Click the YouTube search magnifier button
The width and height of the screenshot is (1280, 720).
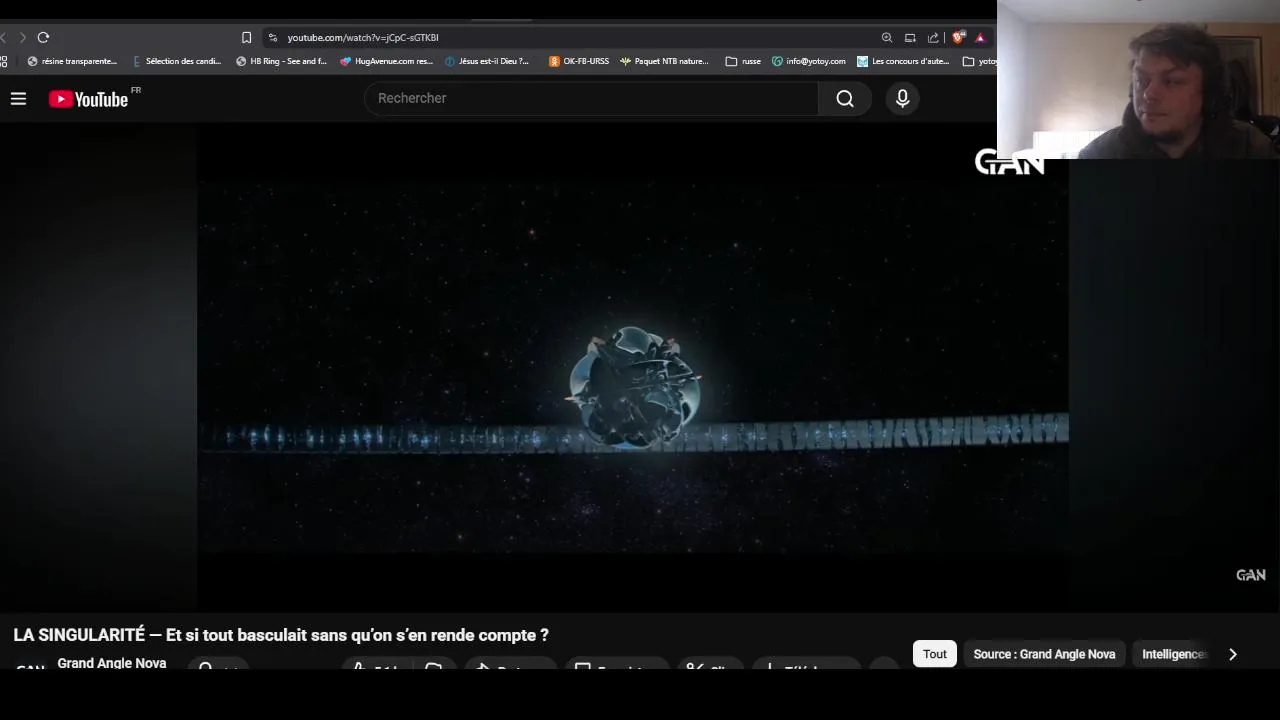pos(845,98)
